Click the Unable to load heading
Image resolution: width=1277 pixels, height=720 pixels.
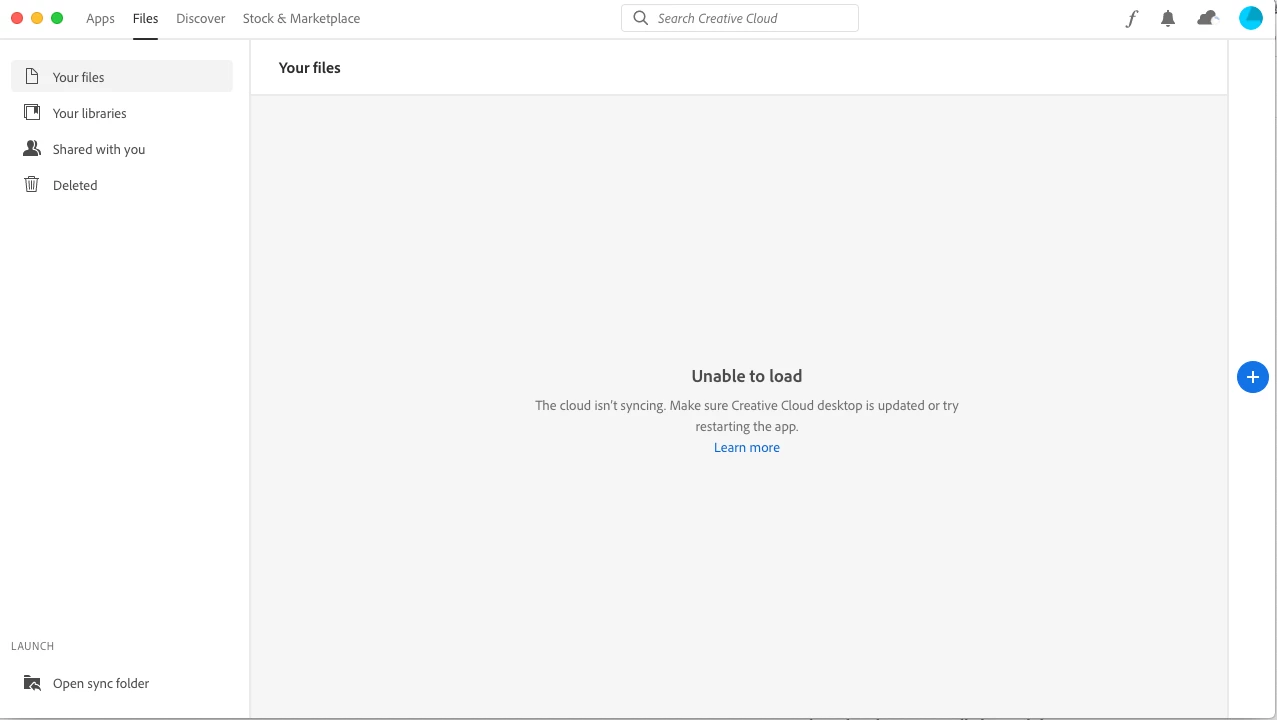click(x=747, y=376)
